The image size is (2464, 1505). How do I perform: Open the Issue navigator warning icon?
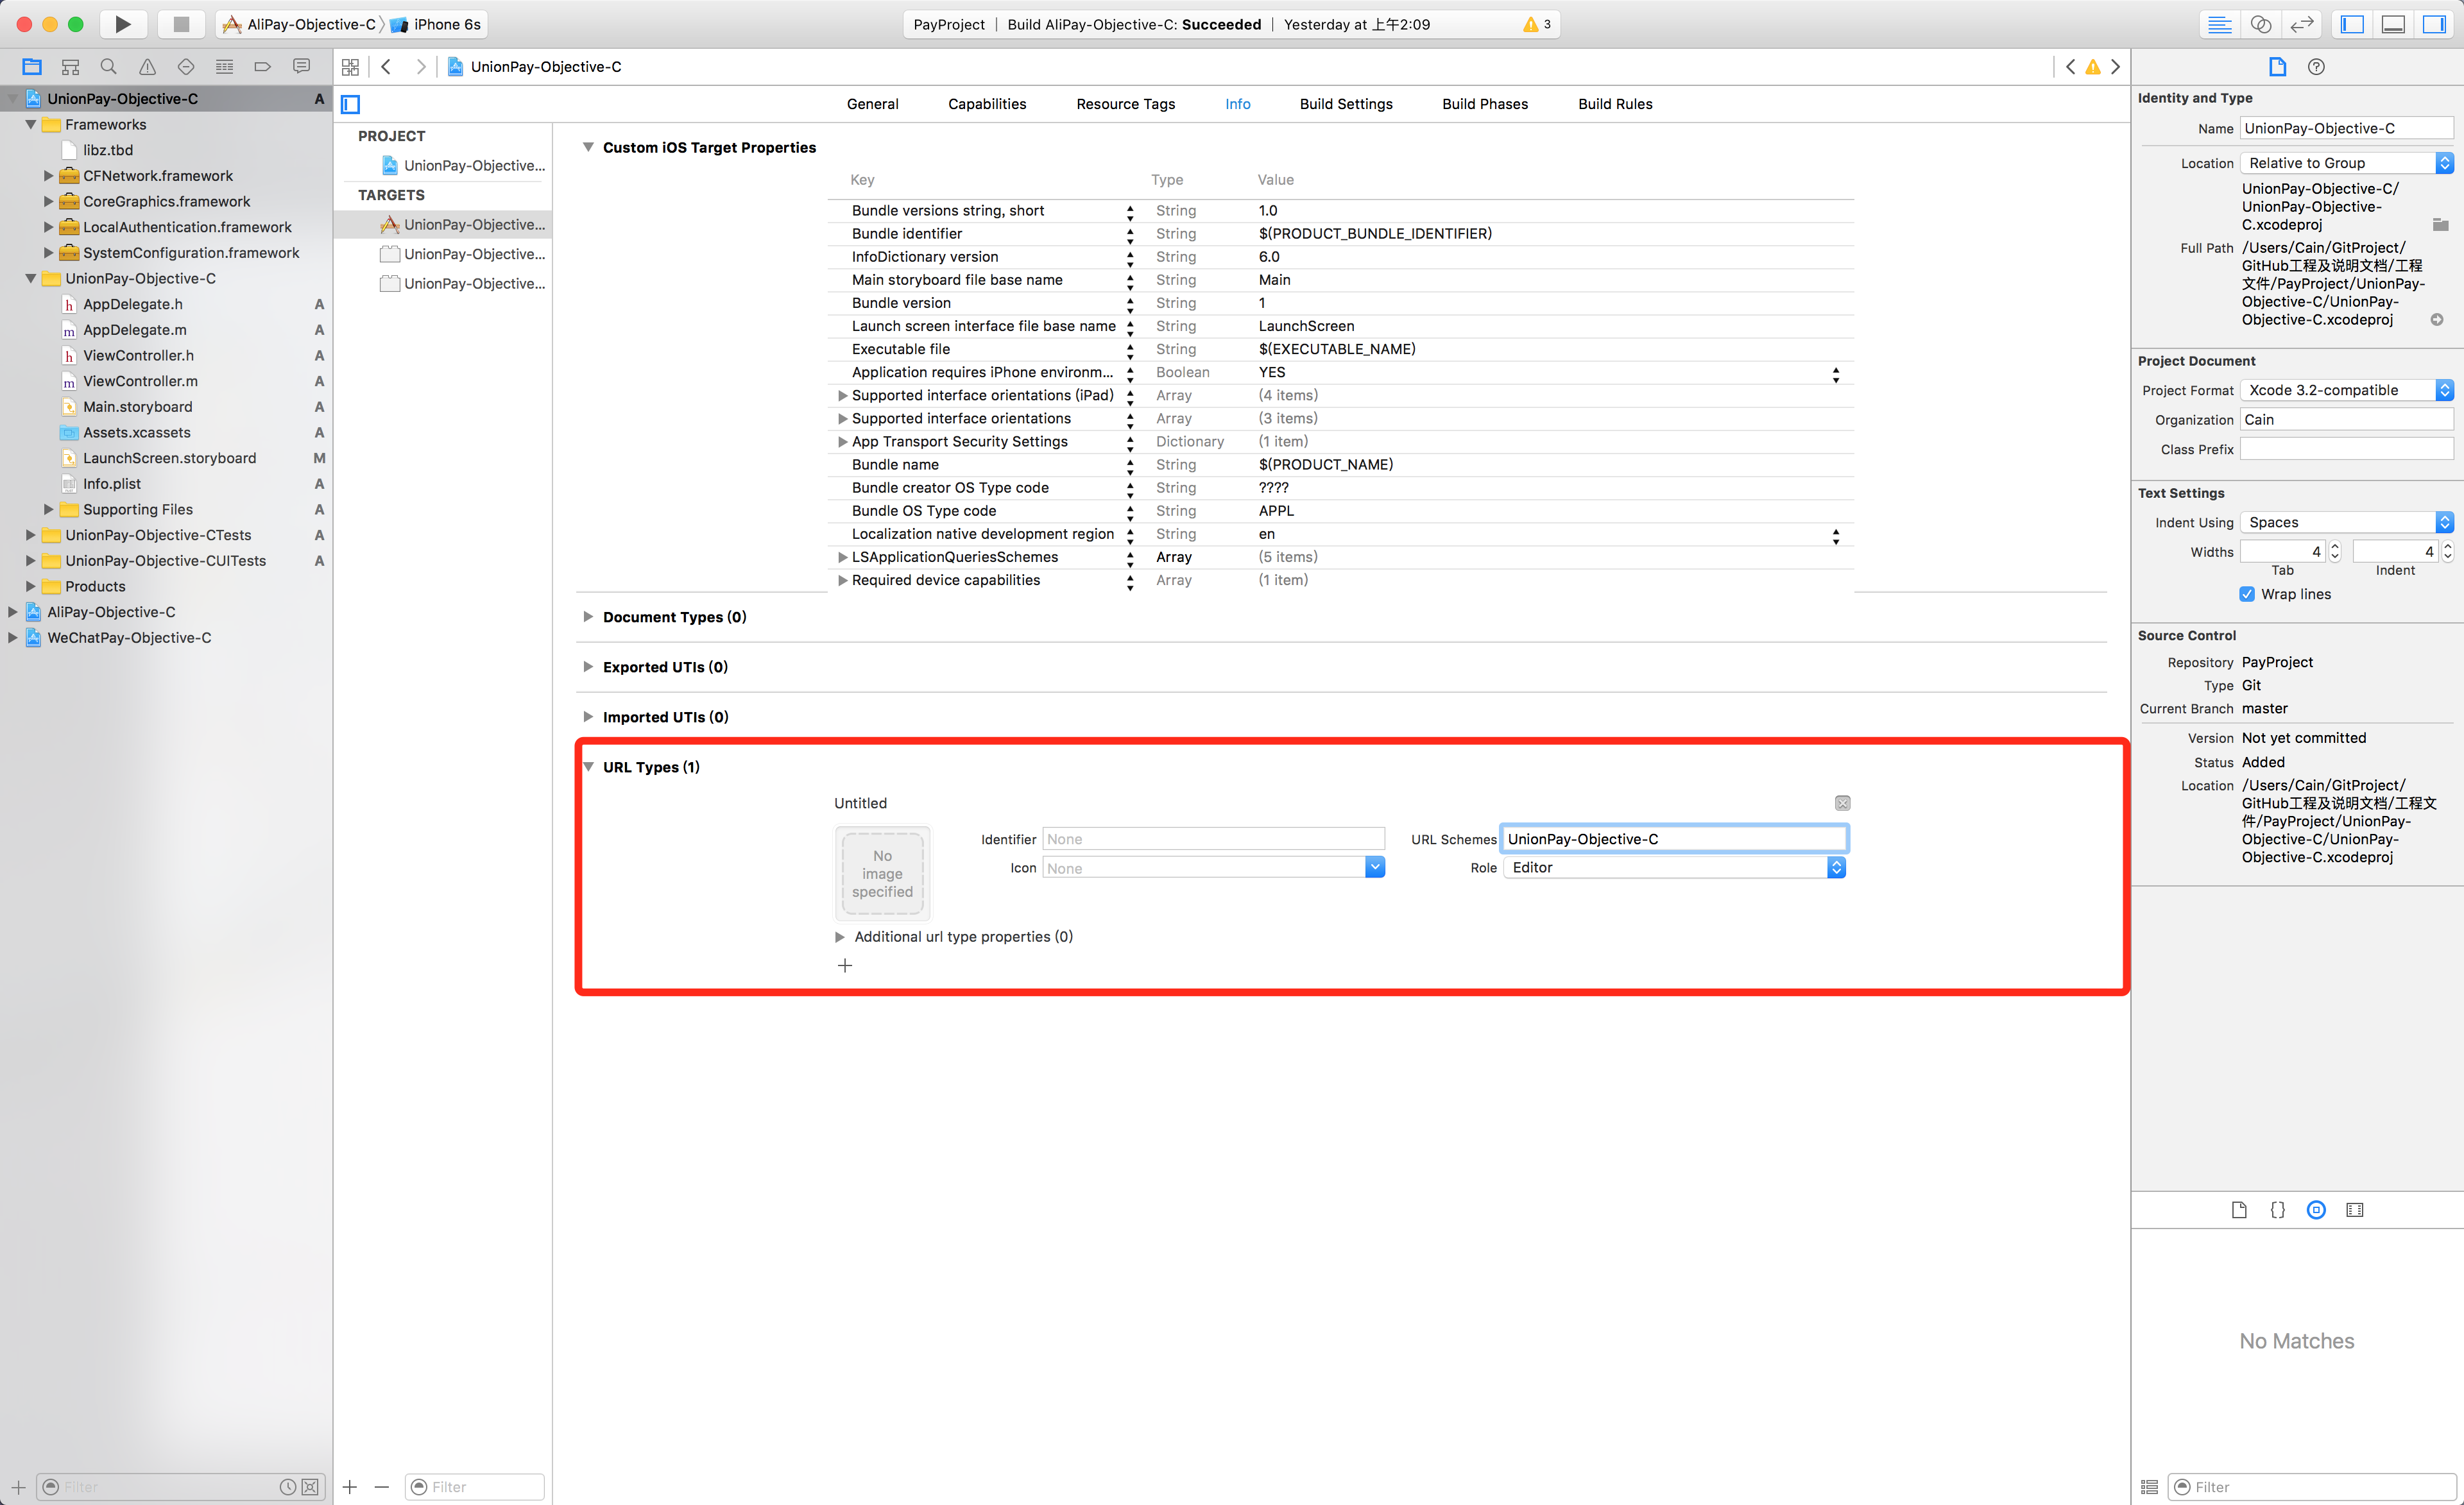click(147, 67)
